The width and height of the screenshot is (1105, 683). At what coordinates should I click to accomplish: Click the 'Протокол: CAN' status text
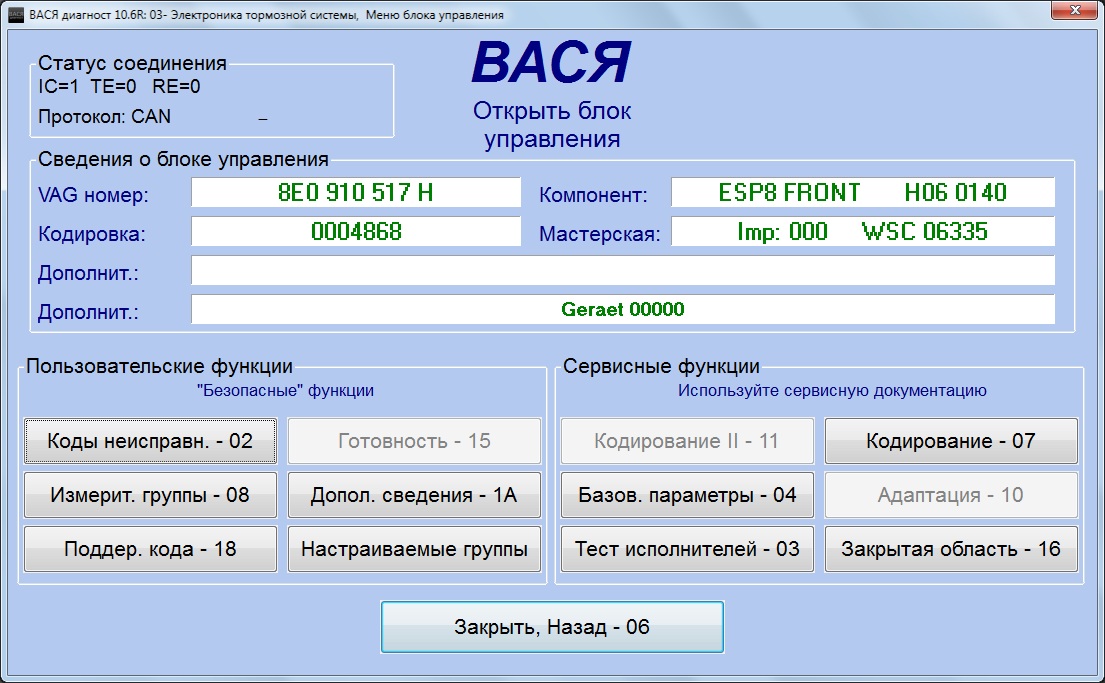click(x=104, y=116)
